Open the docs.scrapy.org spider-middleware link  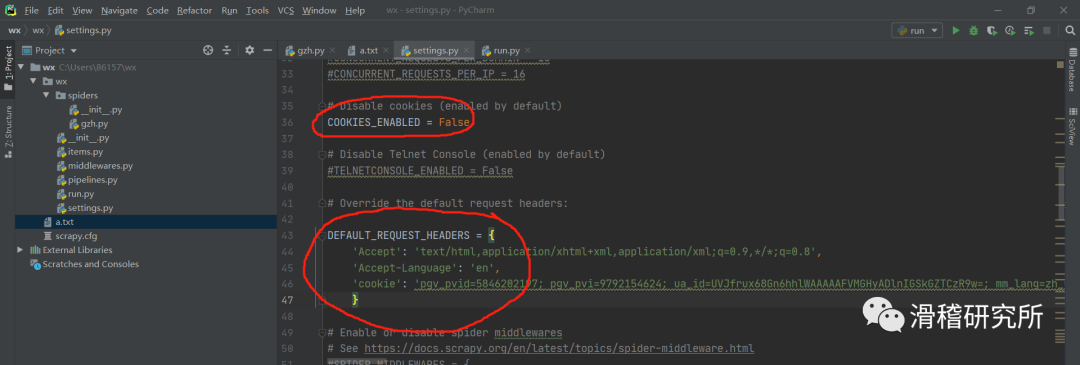[x=559, y=348]
